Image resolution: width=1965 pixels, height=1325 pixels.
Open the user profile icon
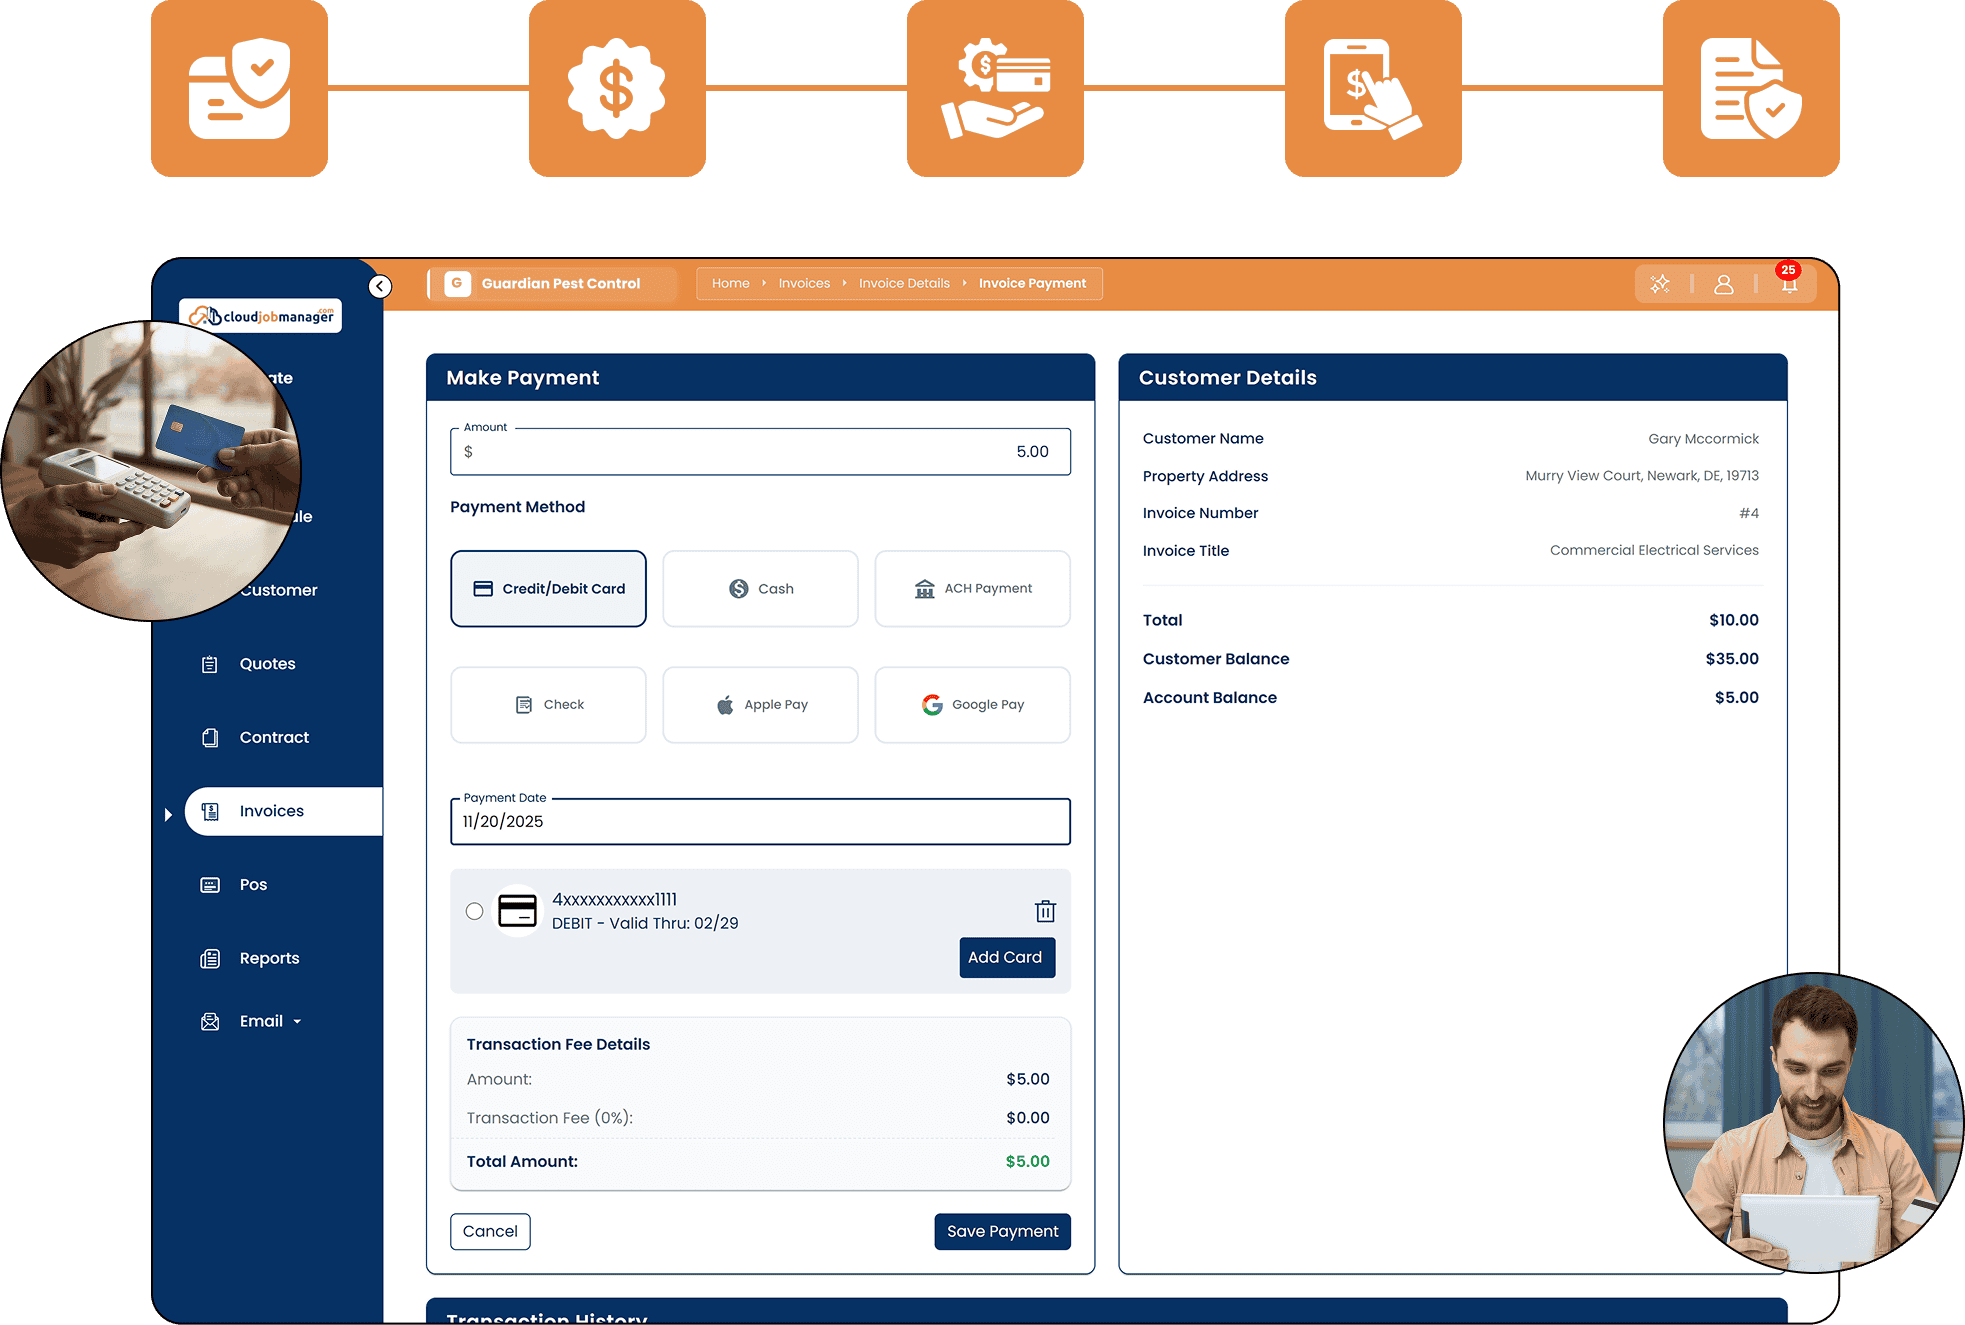click(x=1723, y=285)
